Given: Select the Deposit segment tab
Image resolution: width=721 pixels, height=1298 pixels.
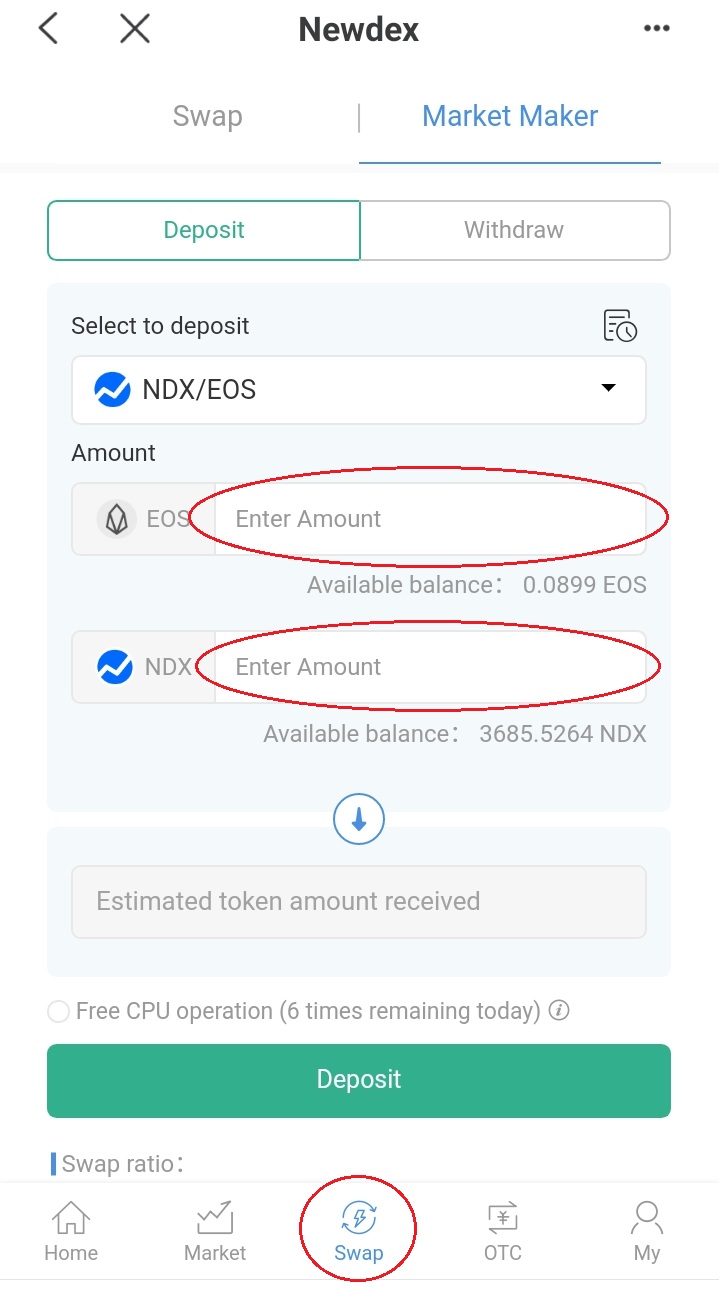Looking at the screenshot, I should click(204, 231).
